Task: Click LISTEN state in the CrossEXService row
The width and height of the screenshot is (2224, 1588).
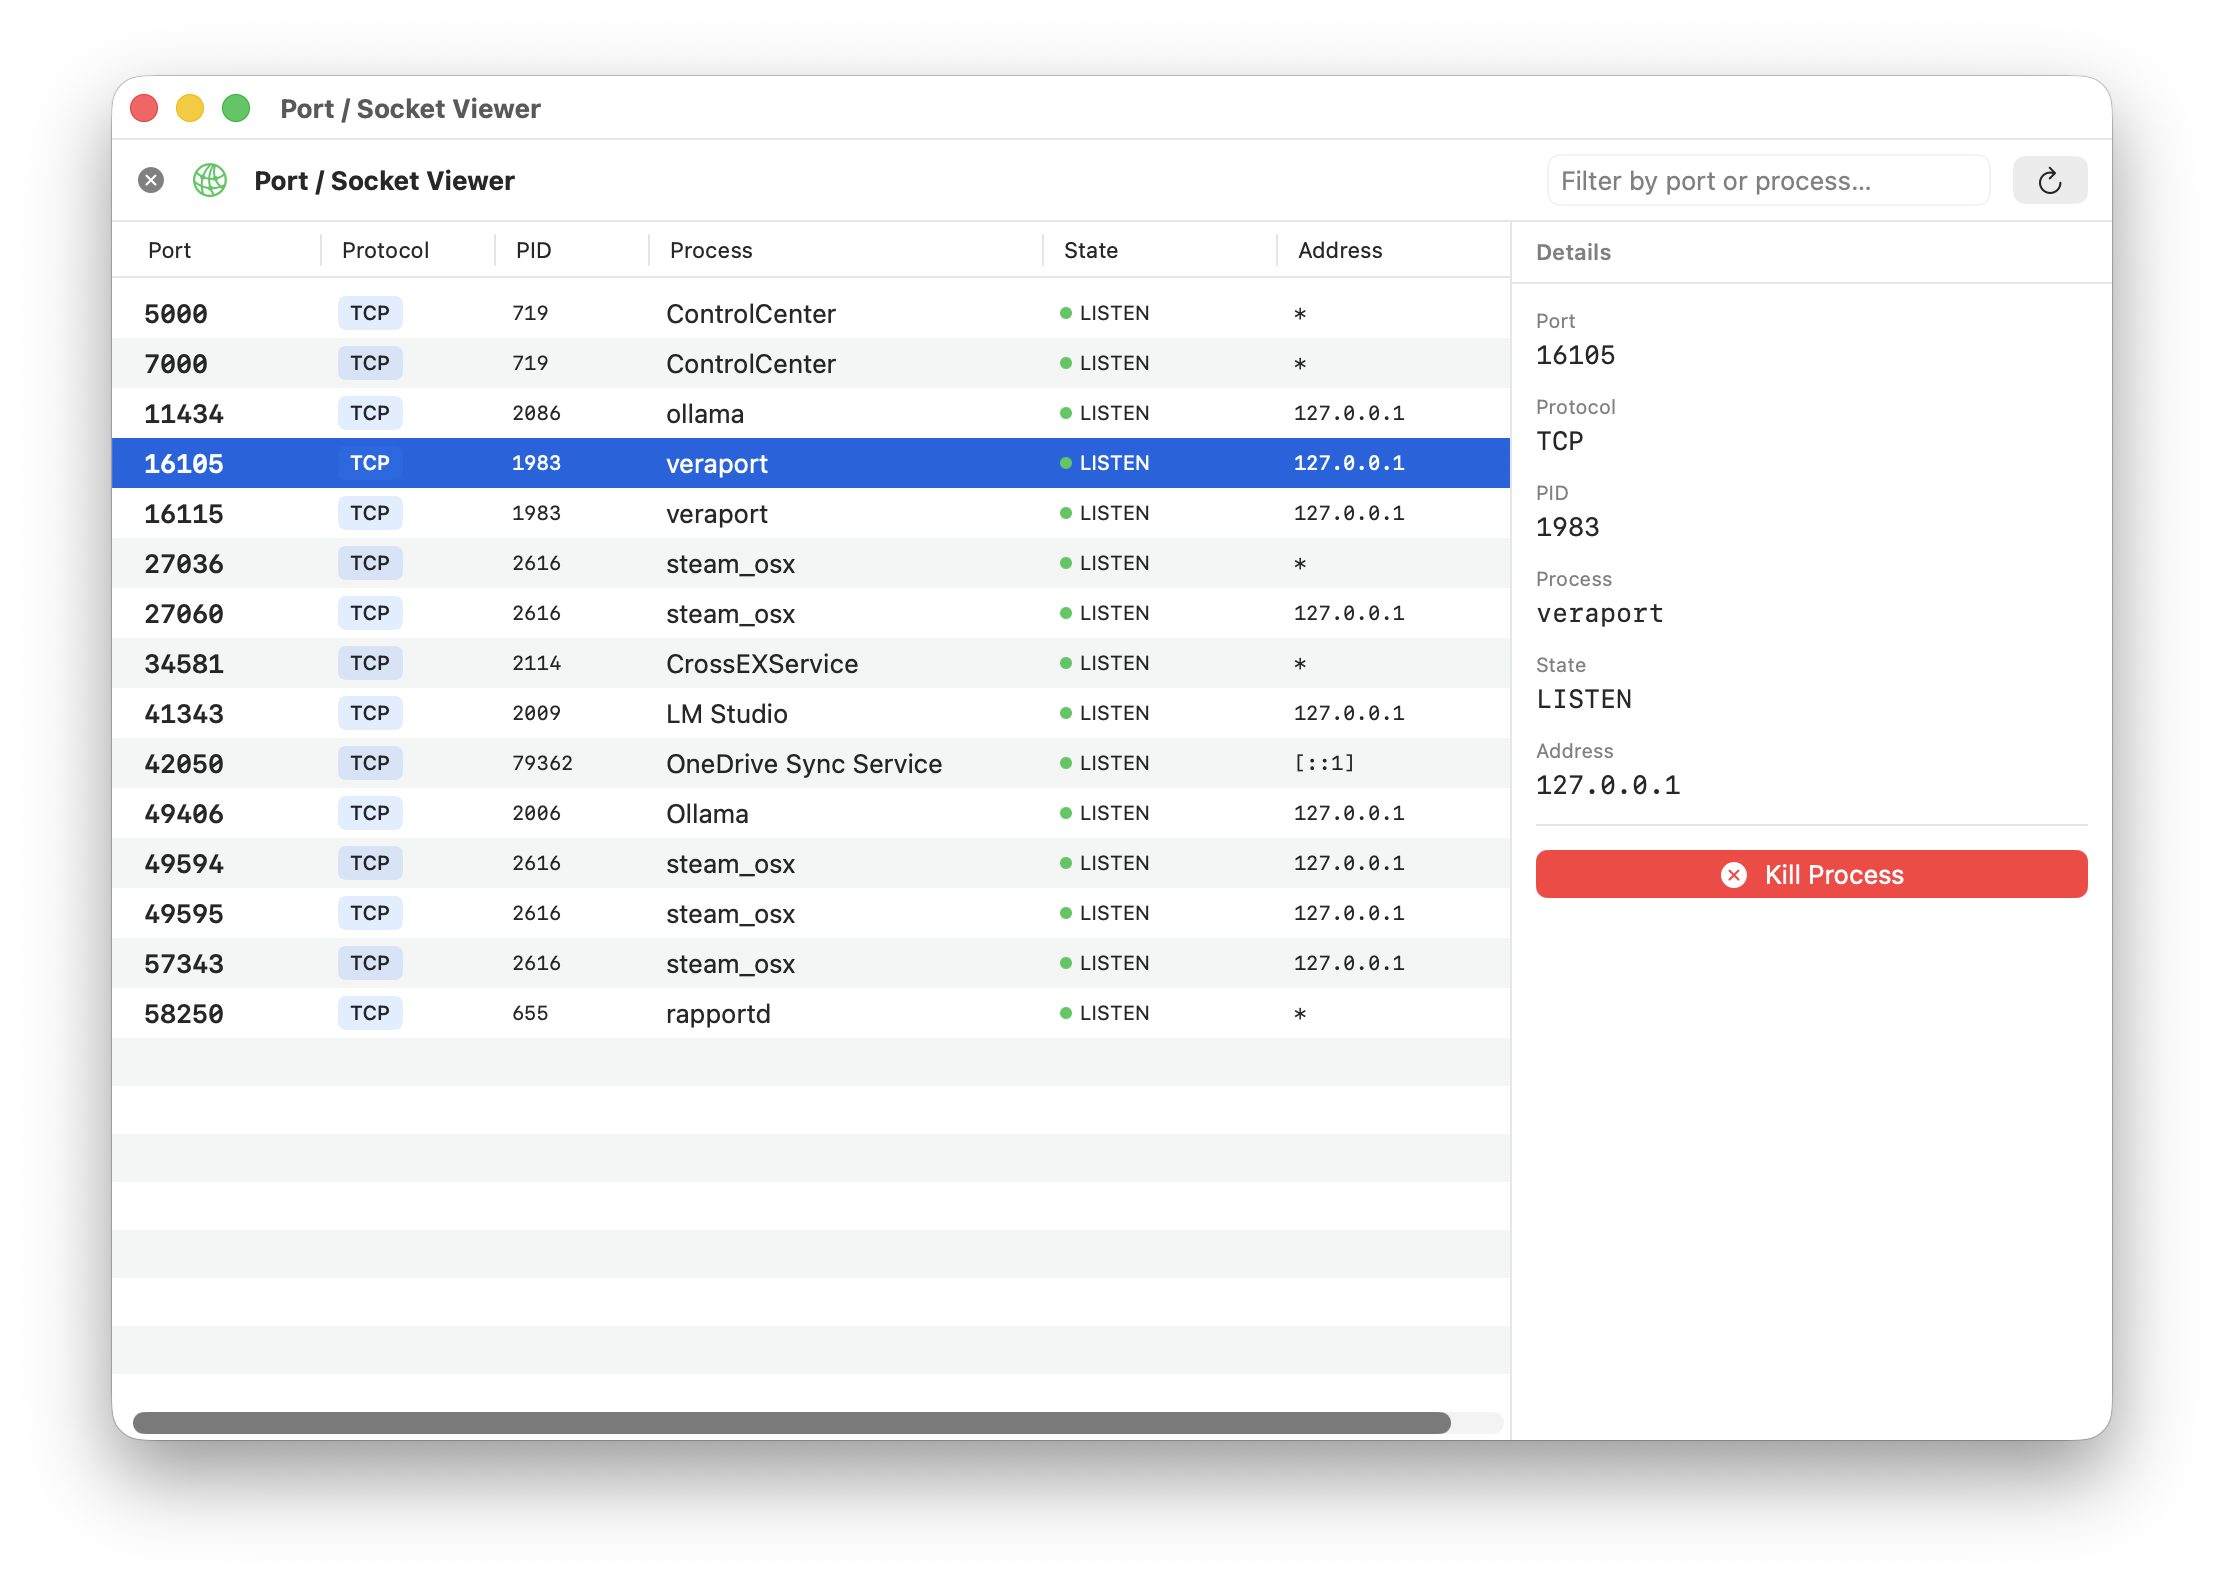Action: (1105, 663)
